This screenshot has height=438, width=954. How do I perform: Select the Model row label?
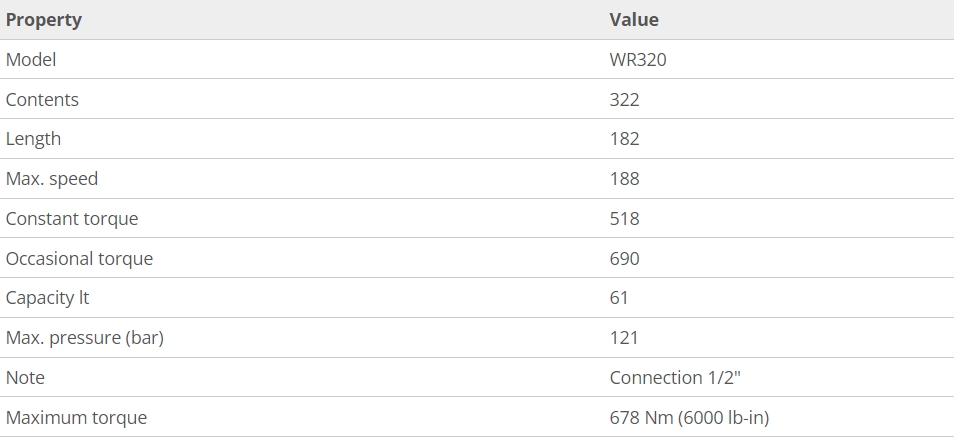click(x=31, y=60)
